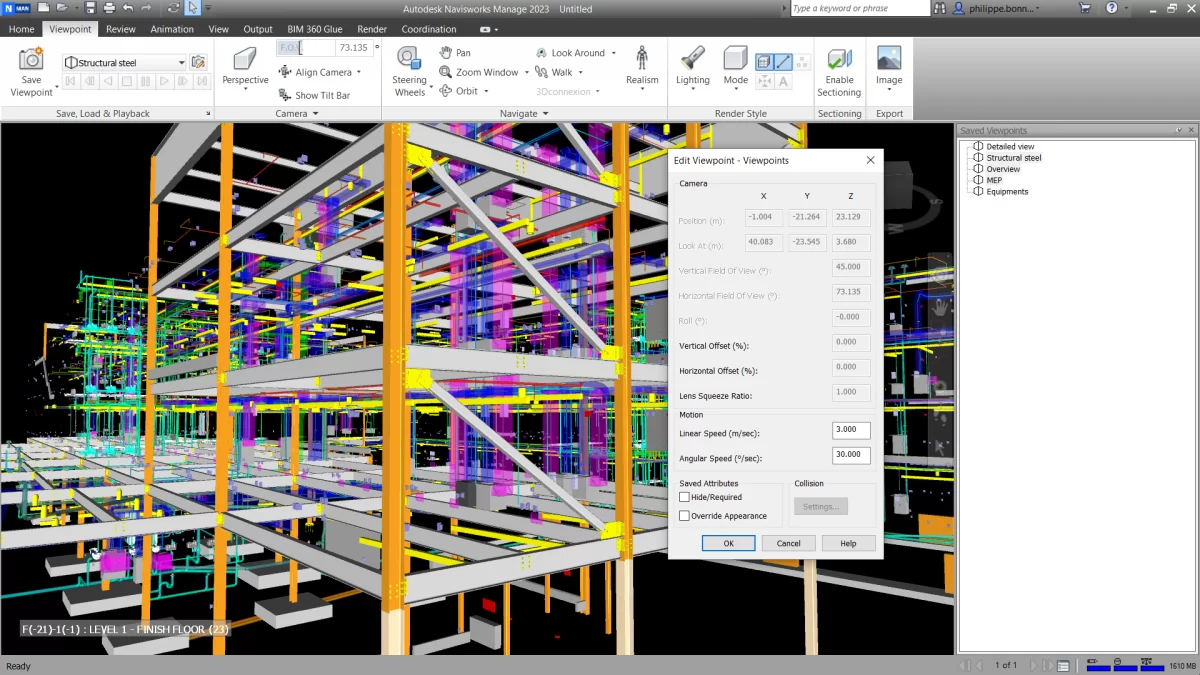The width and height of the screenshot is (1200, 675).
Task: Open the Coordination ribbon tab
Action: click(x=429, y=29)
